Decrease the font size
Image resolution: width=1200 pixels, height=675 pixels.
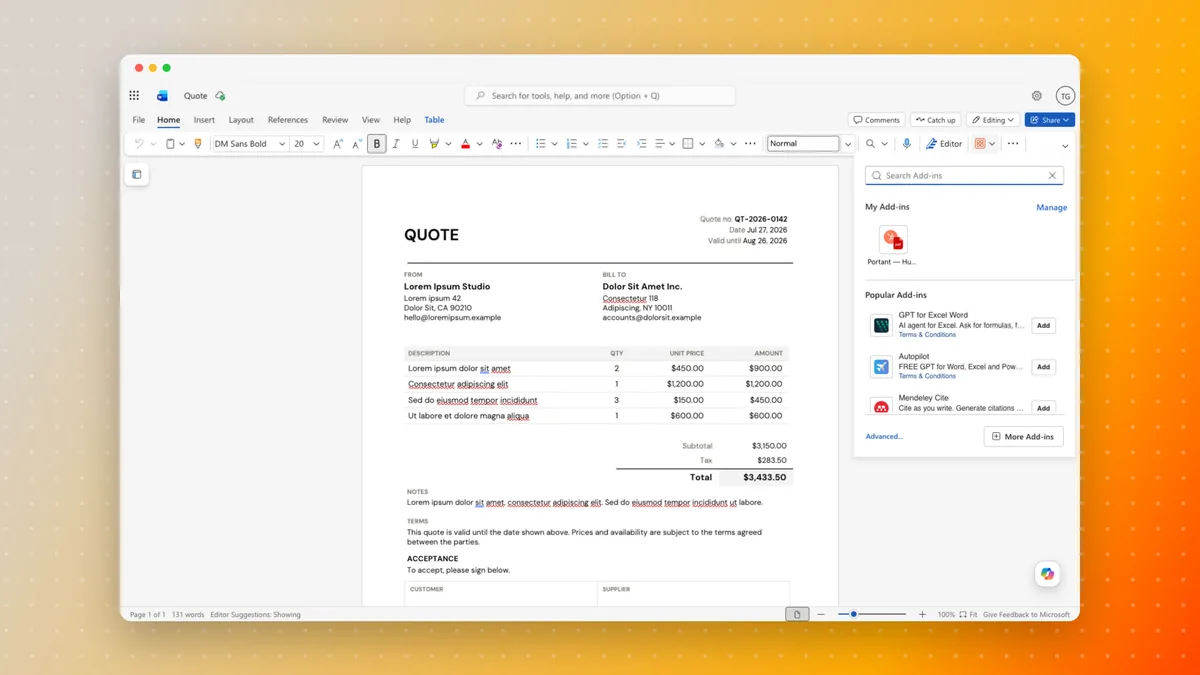357,144
